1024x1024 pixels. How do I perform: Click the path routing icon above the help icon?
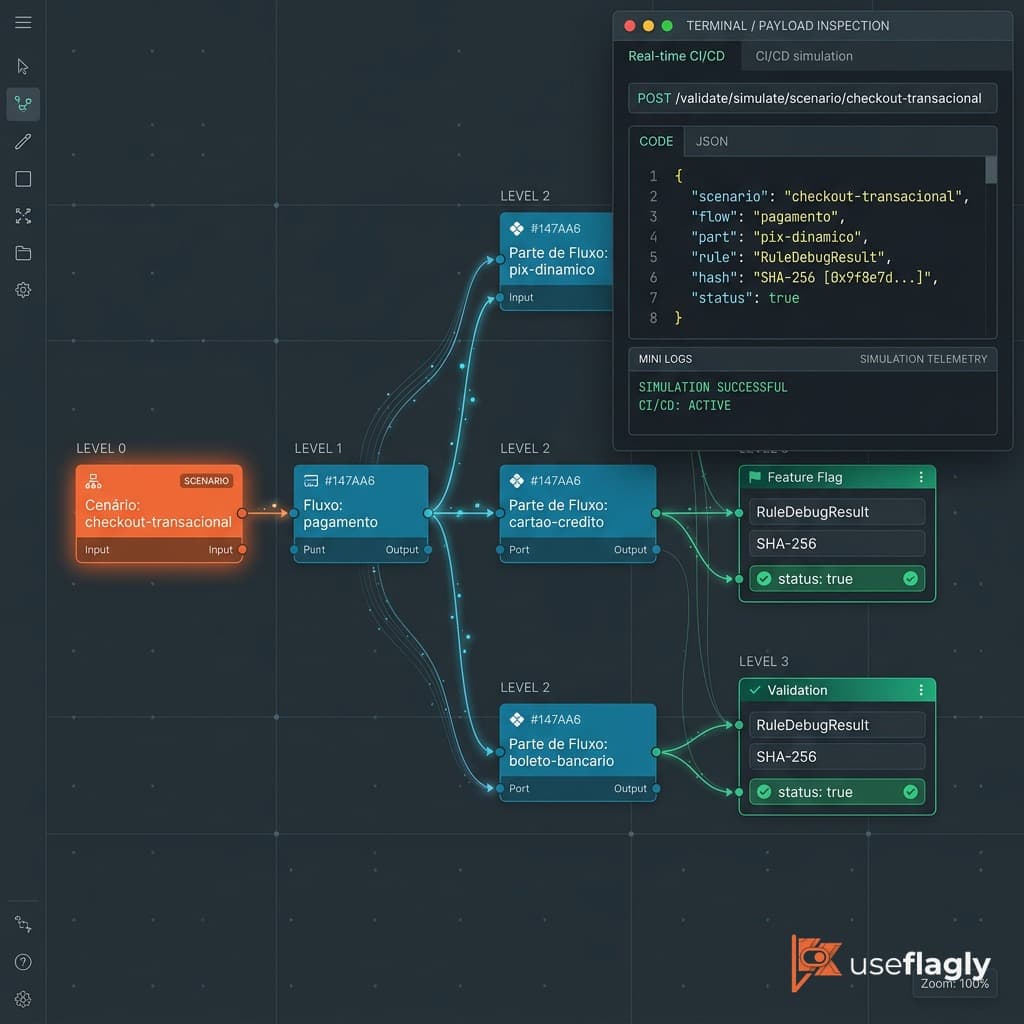23,924
